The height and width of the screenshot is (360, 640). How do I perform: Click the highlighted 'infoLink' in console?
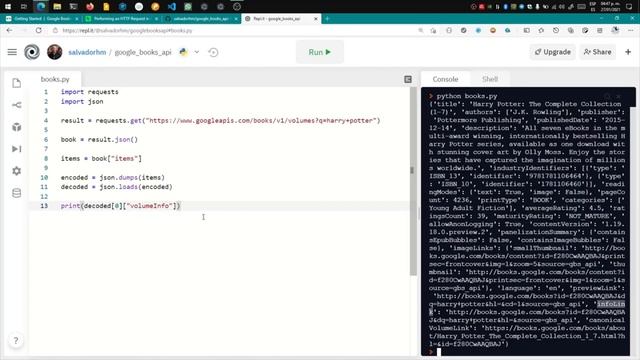[611, 304]
